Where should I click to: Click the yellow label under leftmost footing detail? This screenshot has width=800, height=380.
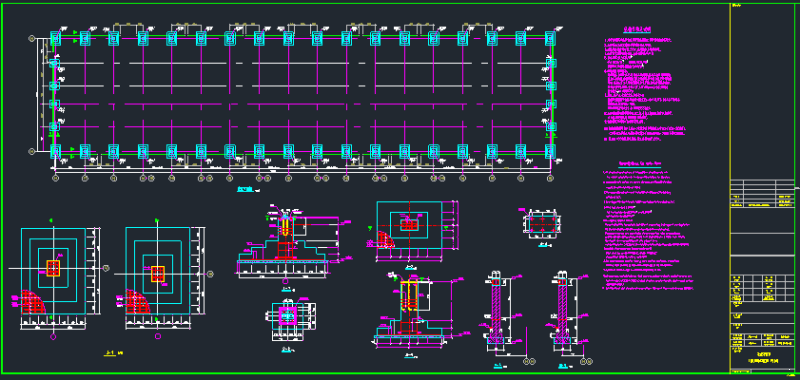click(109, 352)
